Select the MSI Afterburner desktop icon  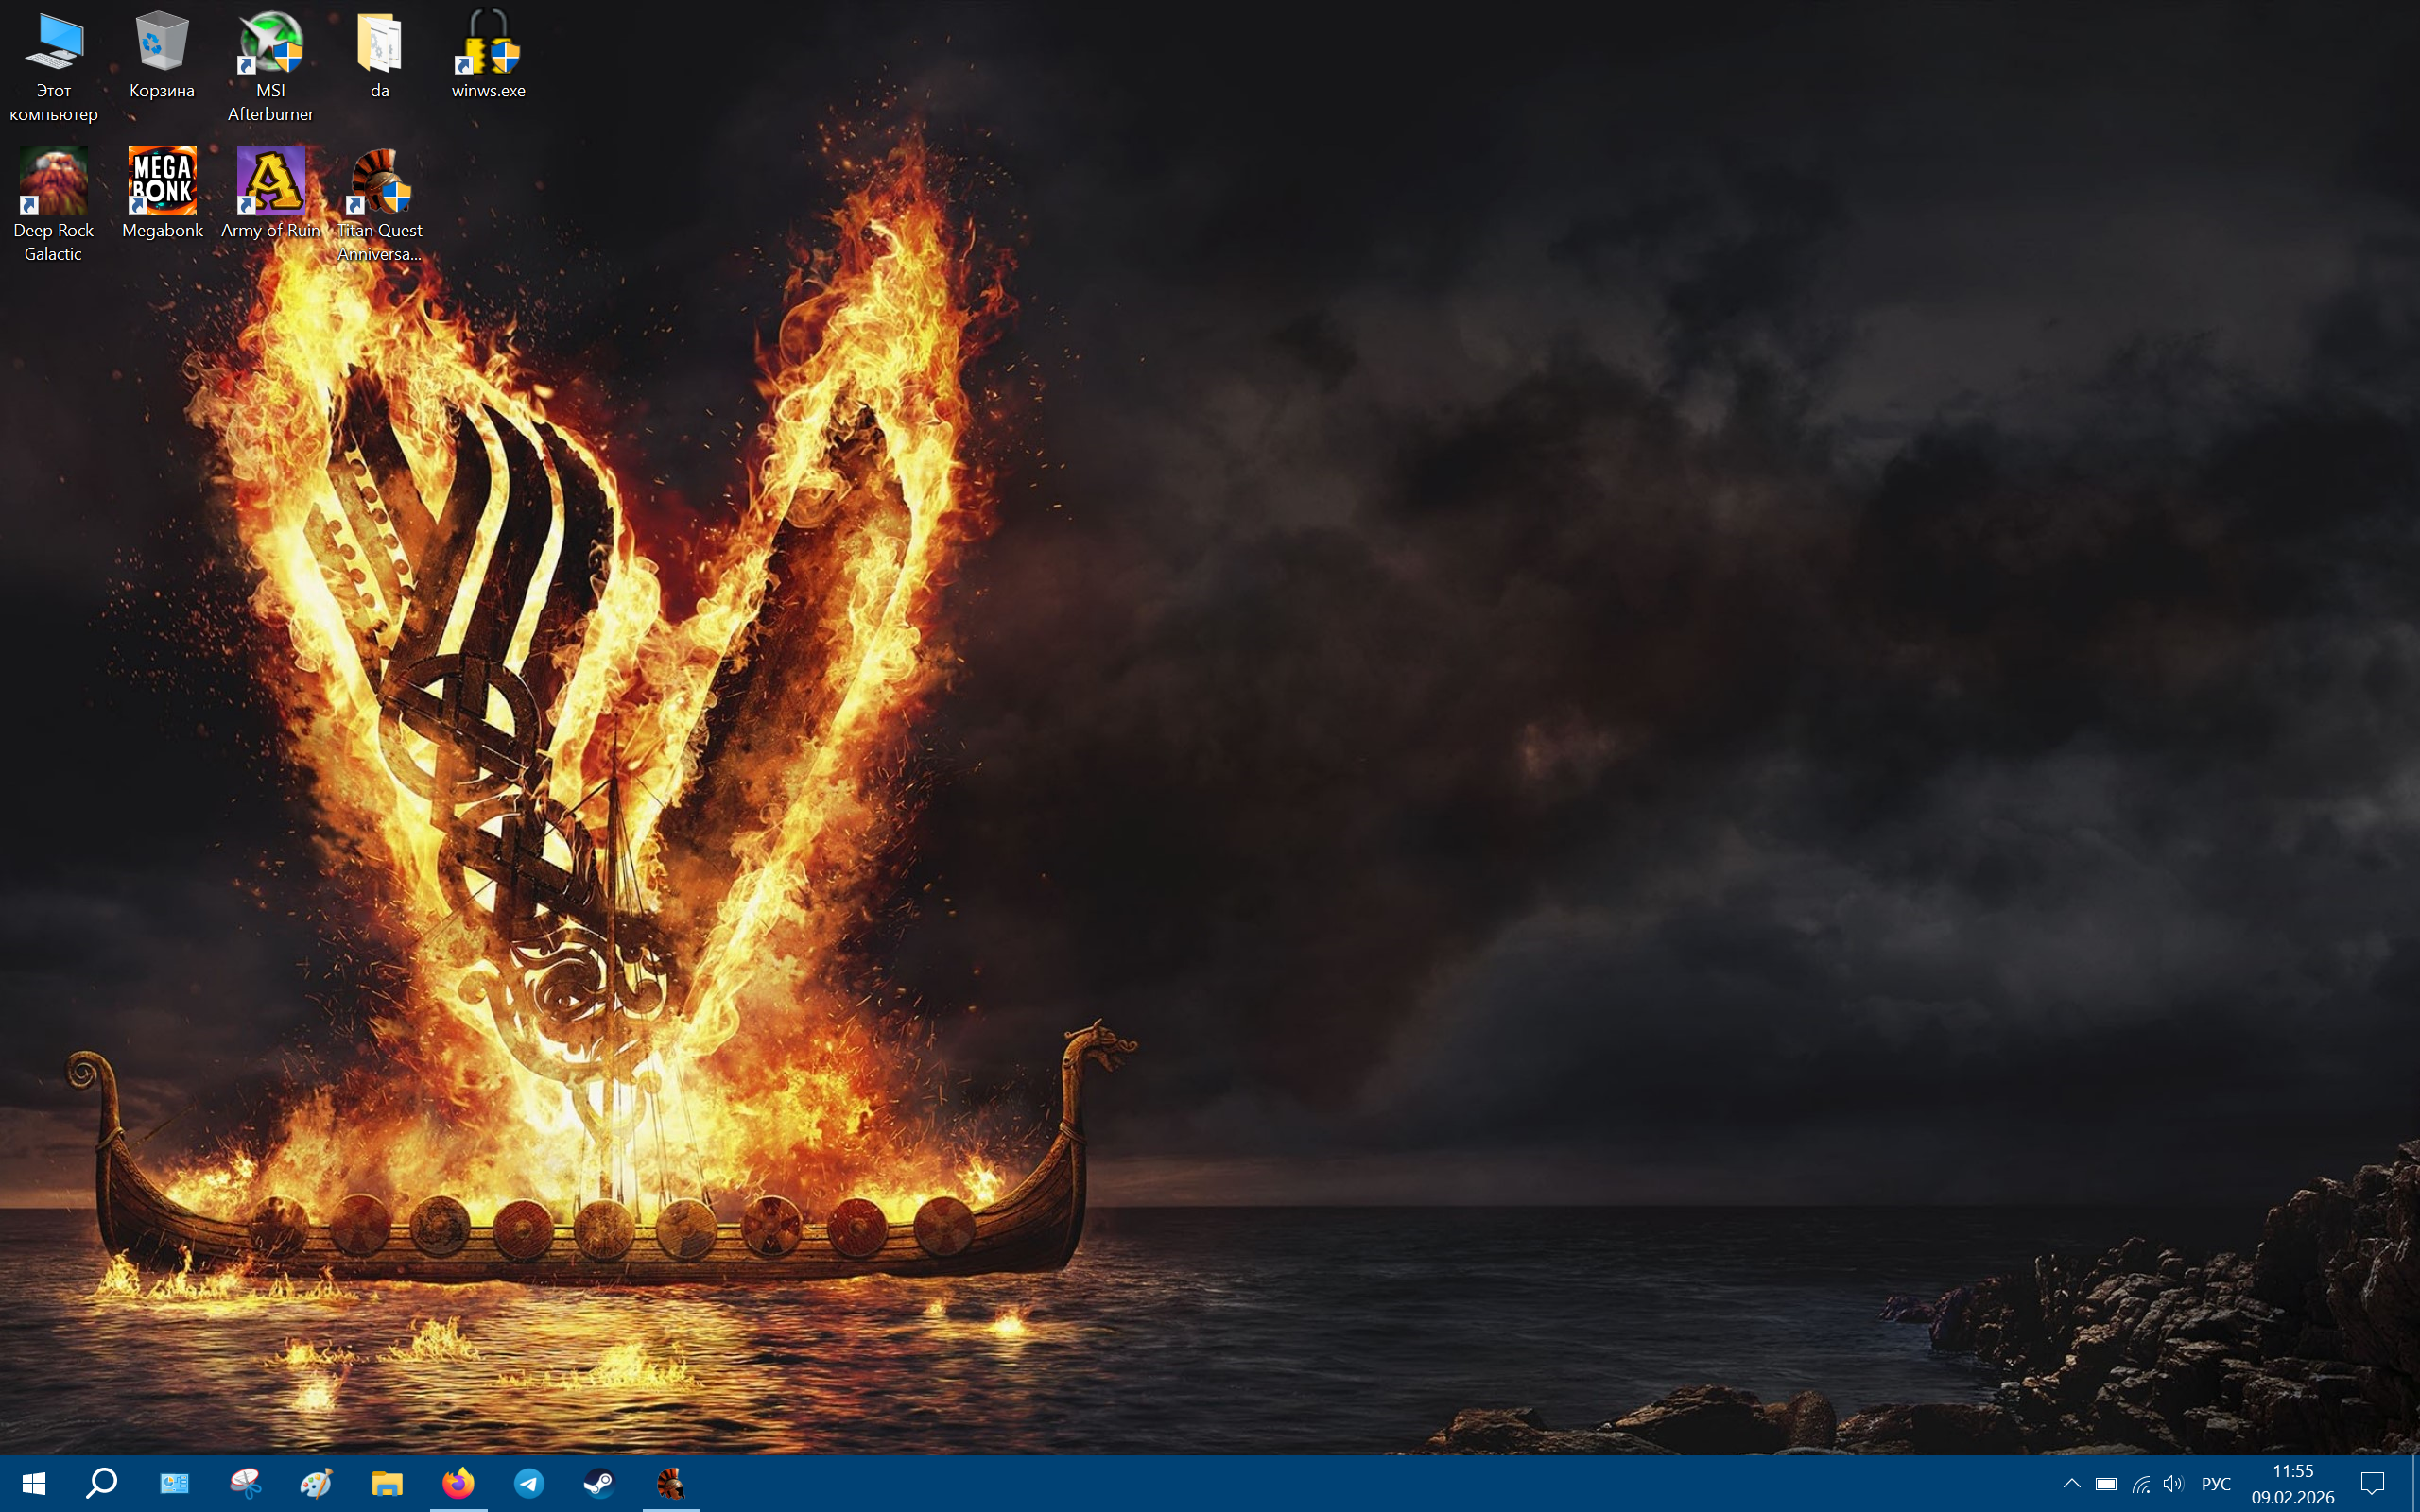[x=271, y=54]
